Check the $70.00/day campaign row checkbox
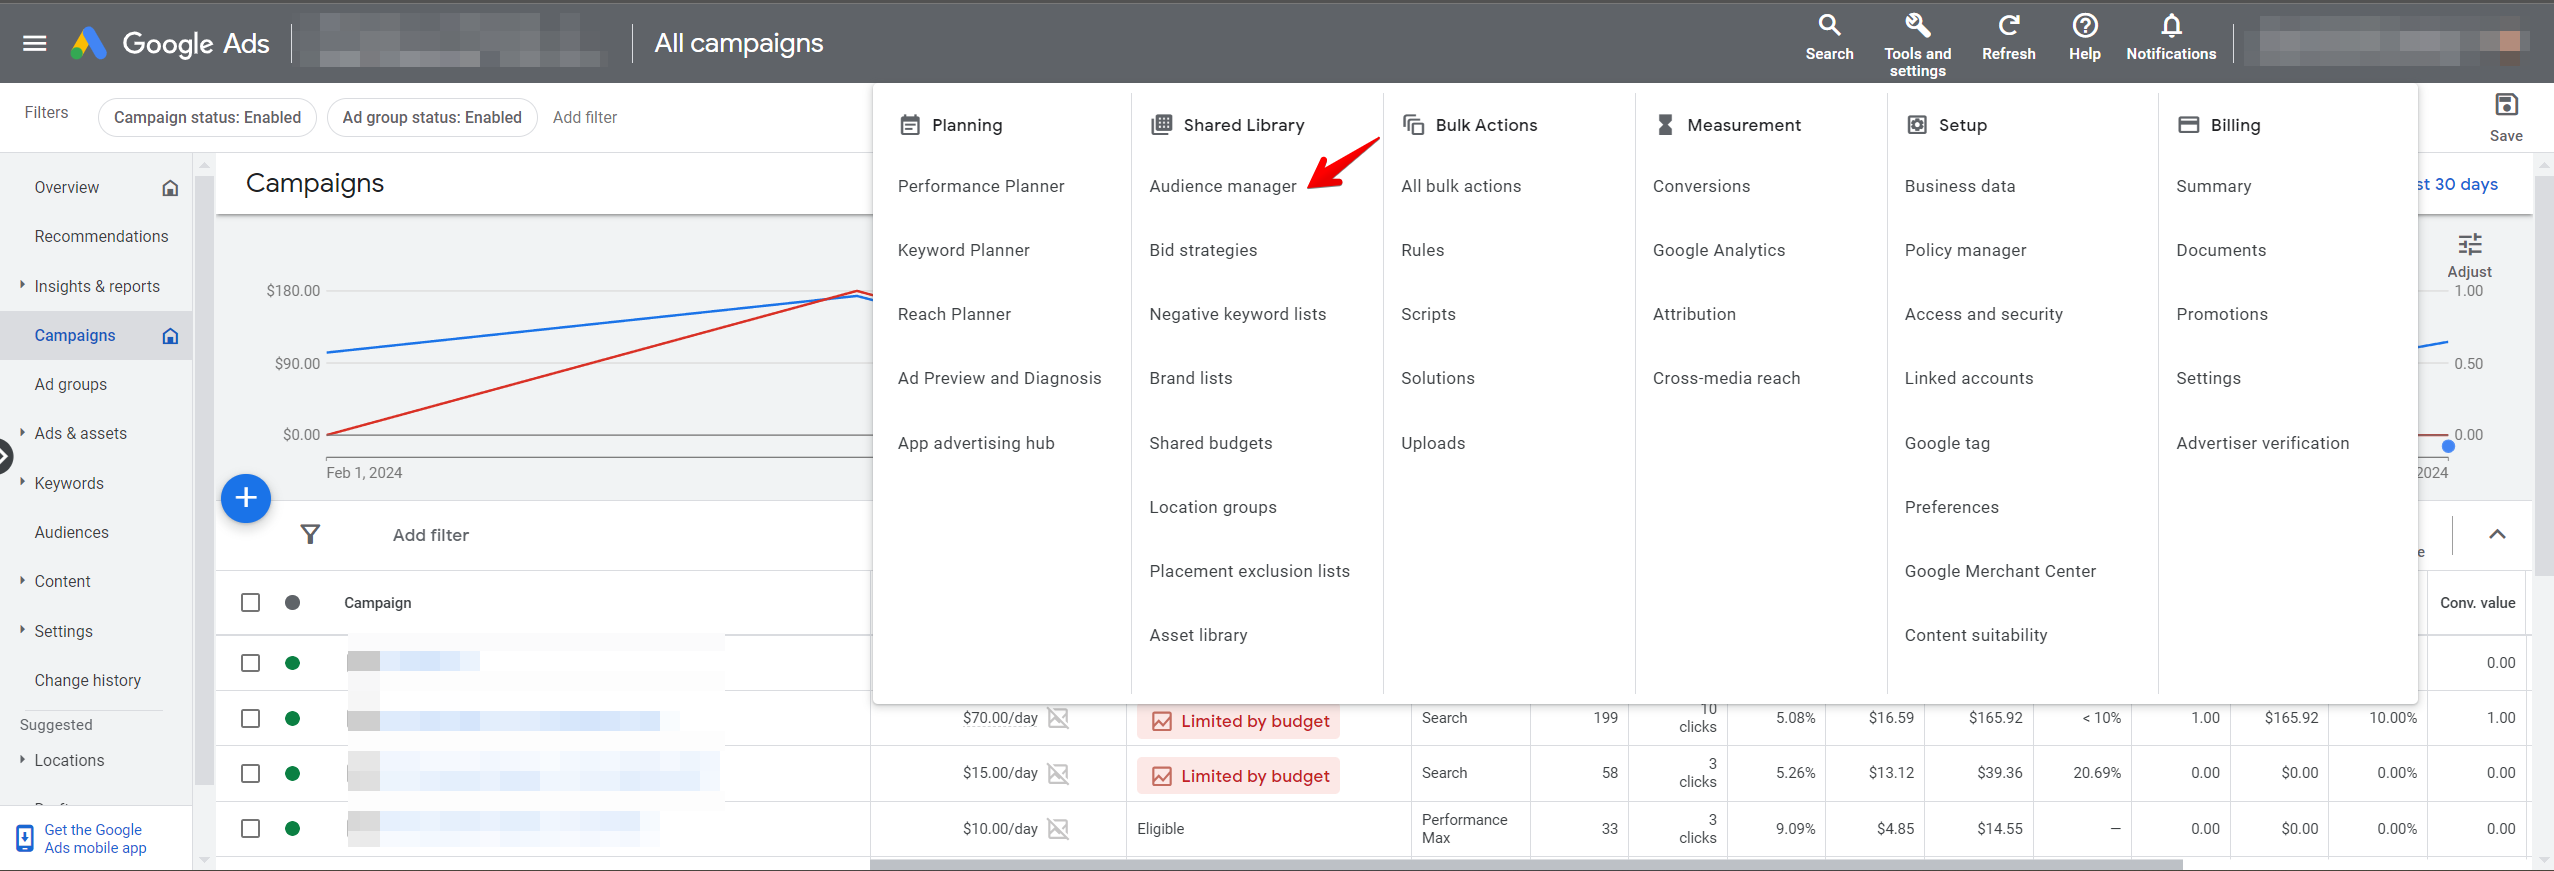The height and width of the screenshot is (871, 2554). coord(250,718)
